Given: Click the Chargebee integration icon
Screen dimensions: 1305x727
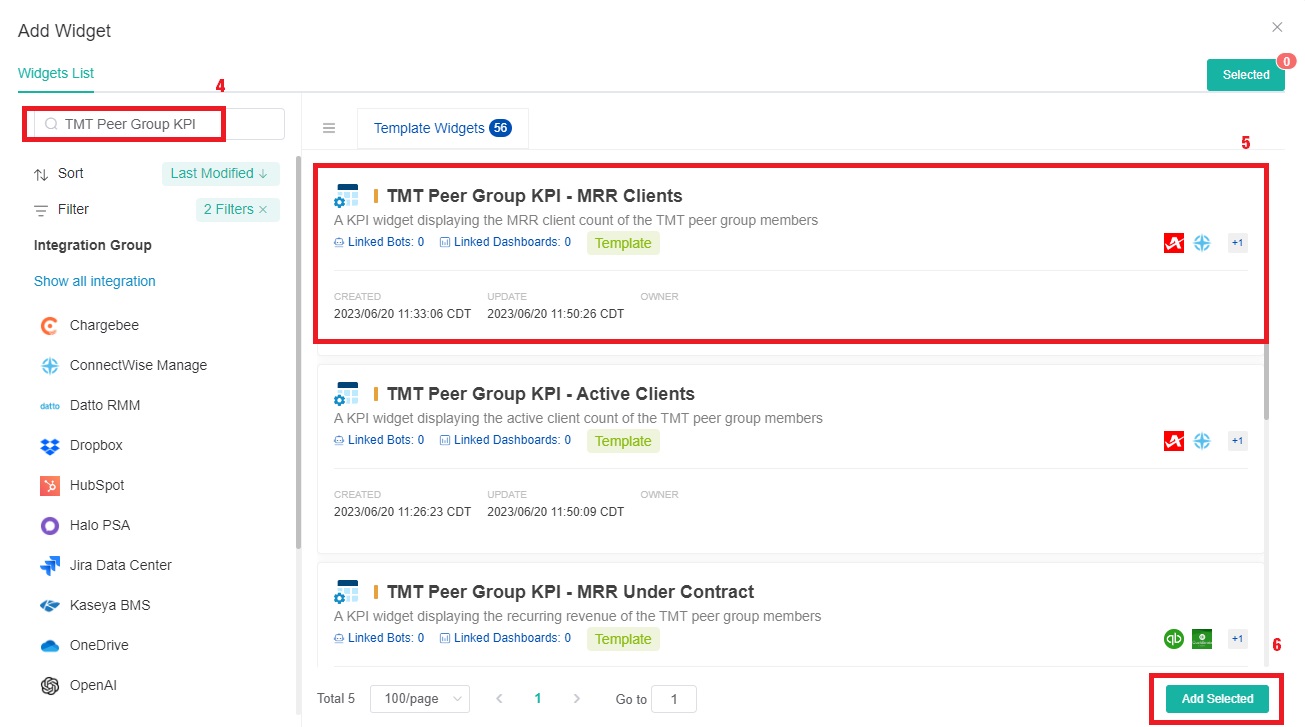Looking at the screenshot, I should [50, 326].
